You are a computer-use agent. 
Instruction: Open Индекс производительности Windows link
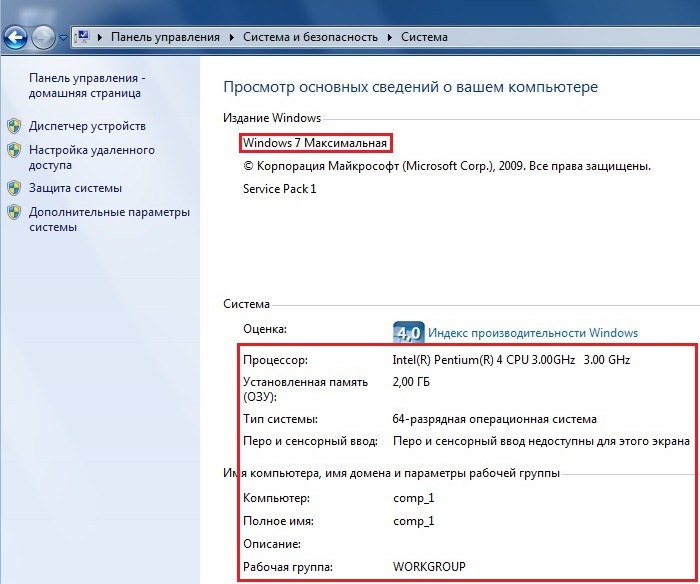tap(533, 333)
